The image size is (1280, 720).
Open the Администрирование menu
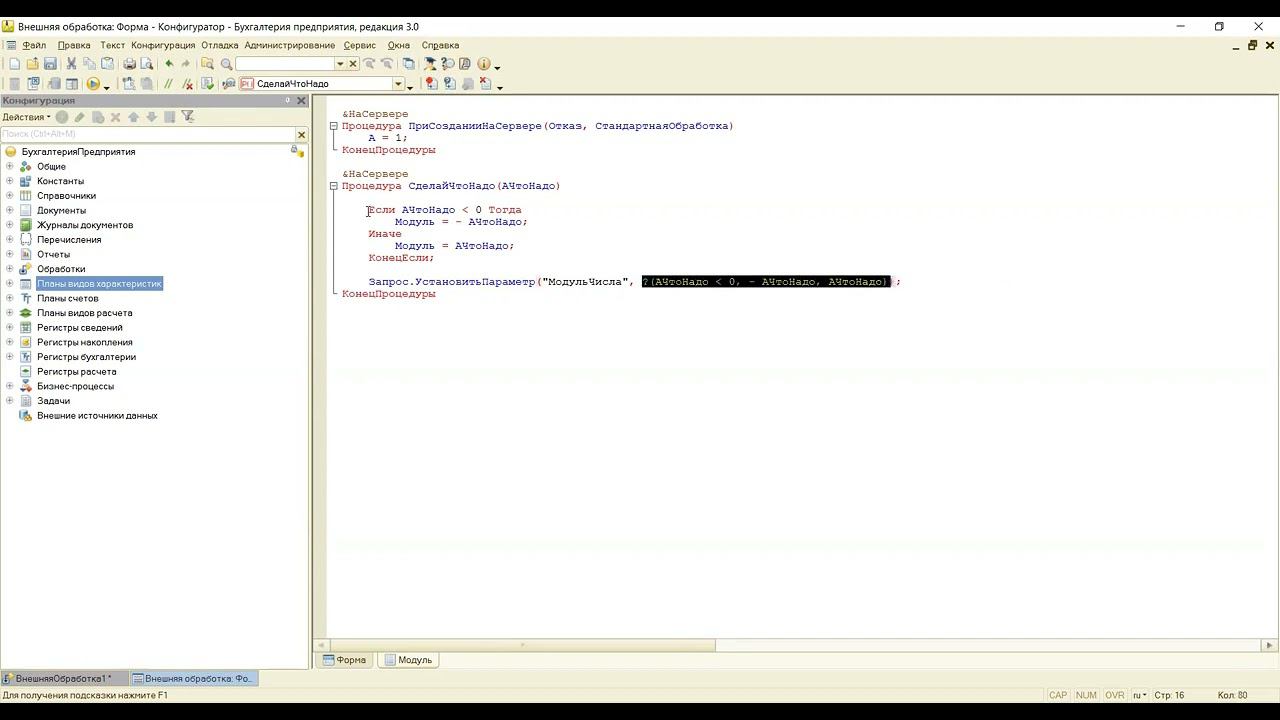pyautogui.click(x=290, y=45)
